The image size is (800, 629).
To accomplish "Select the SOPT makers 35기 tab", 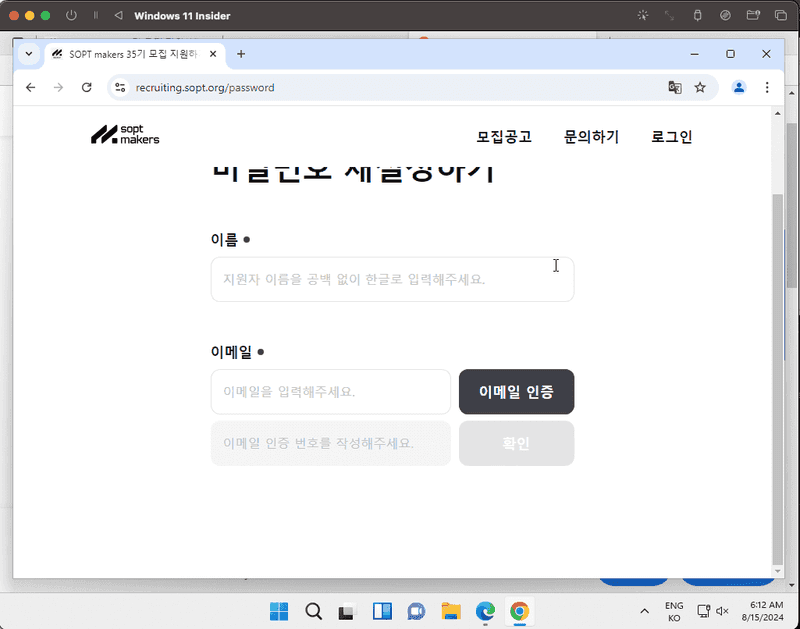I will [x=130, y=55].
